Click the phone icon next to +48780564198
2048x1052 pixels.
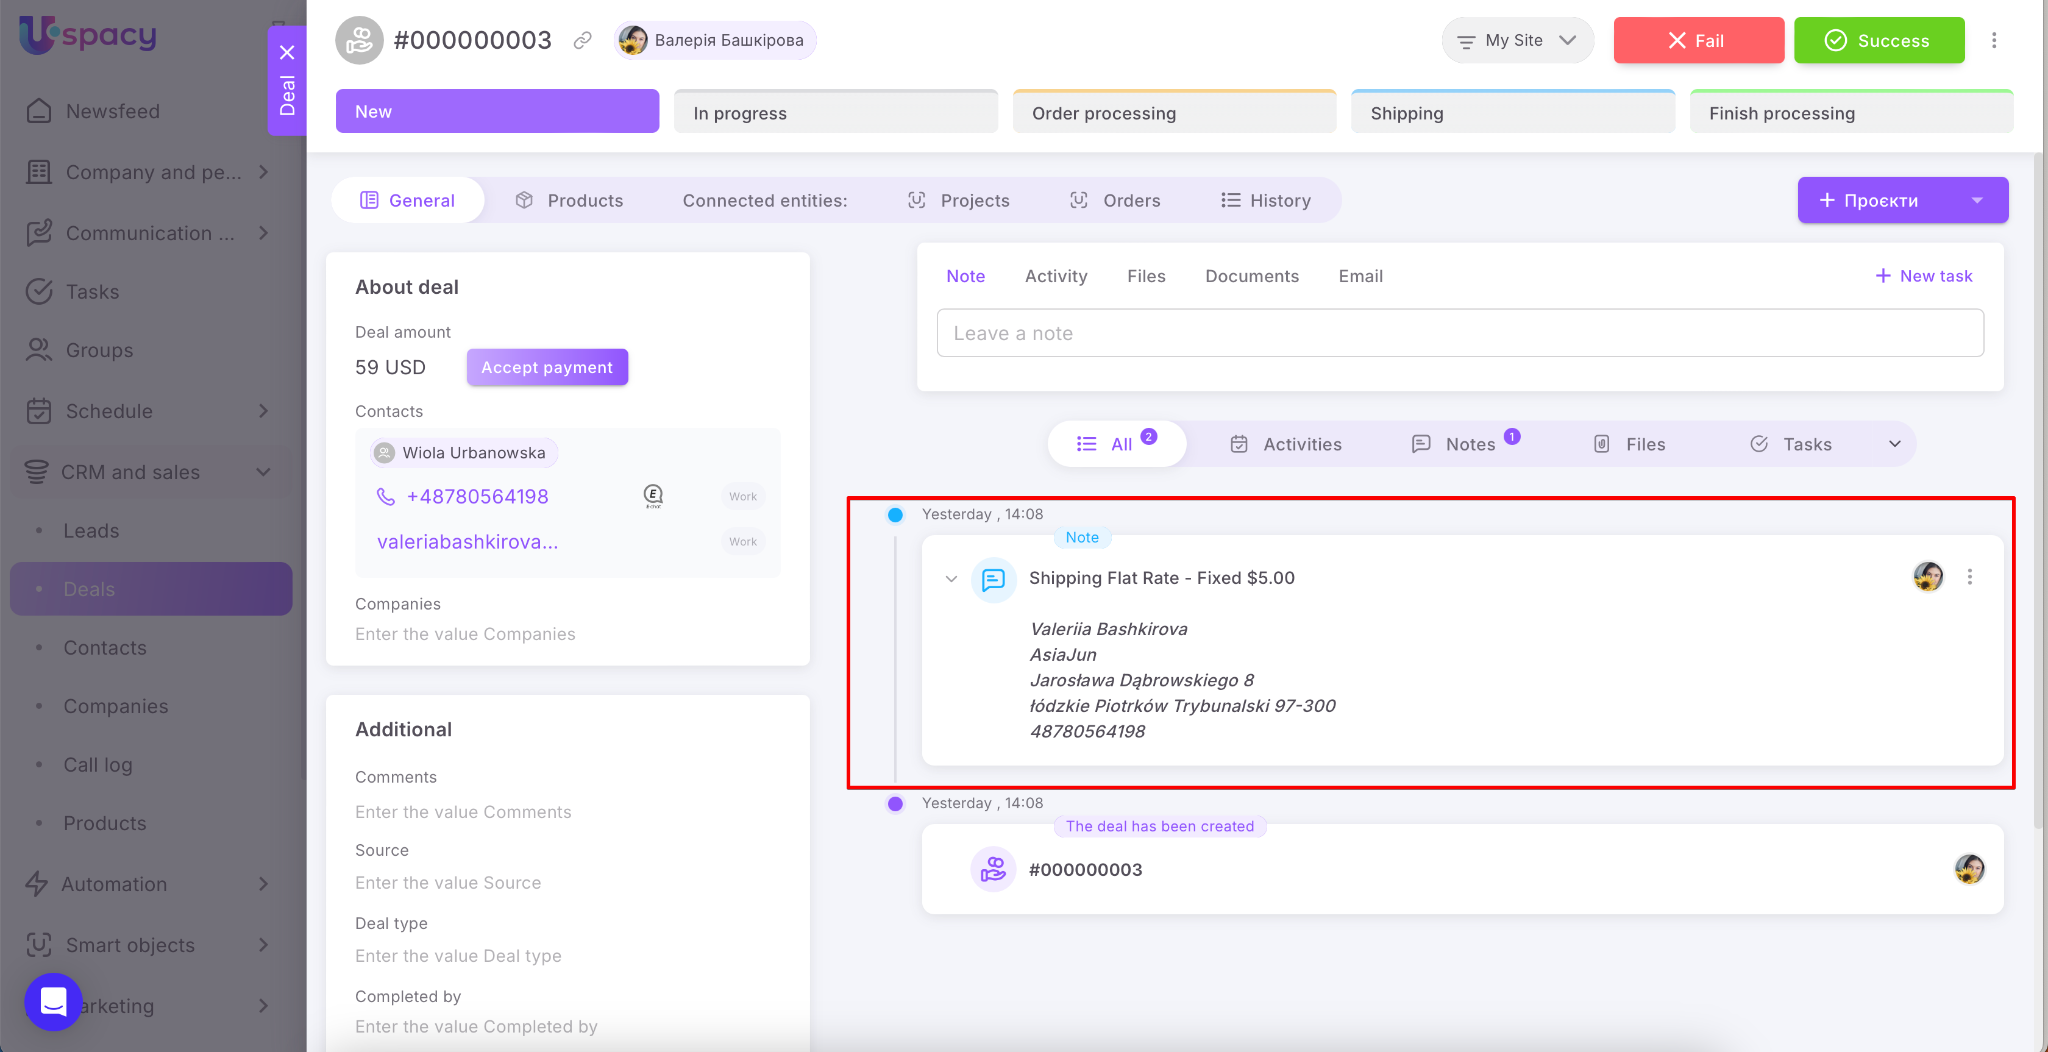click(x=385, y=496)
